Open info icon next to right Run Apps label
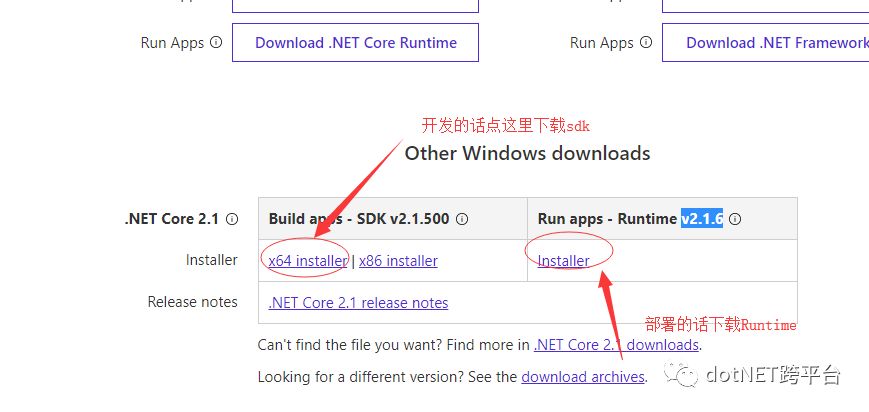 pos(646,42)
